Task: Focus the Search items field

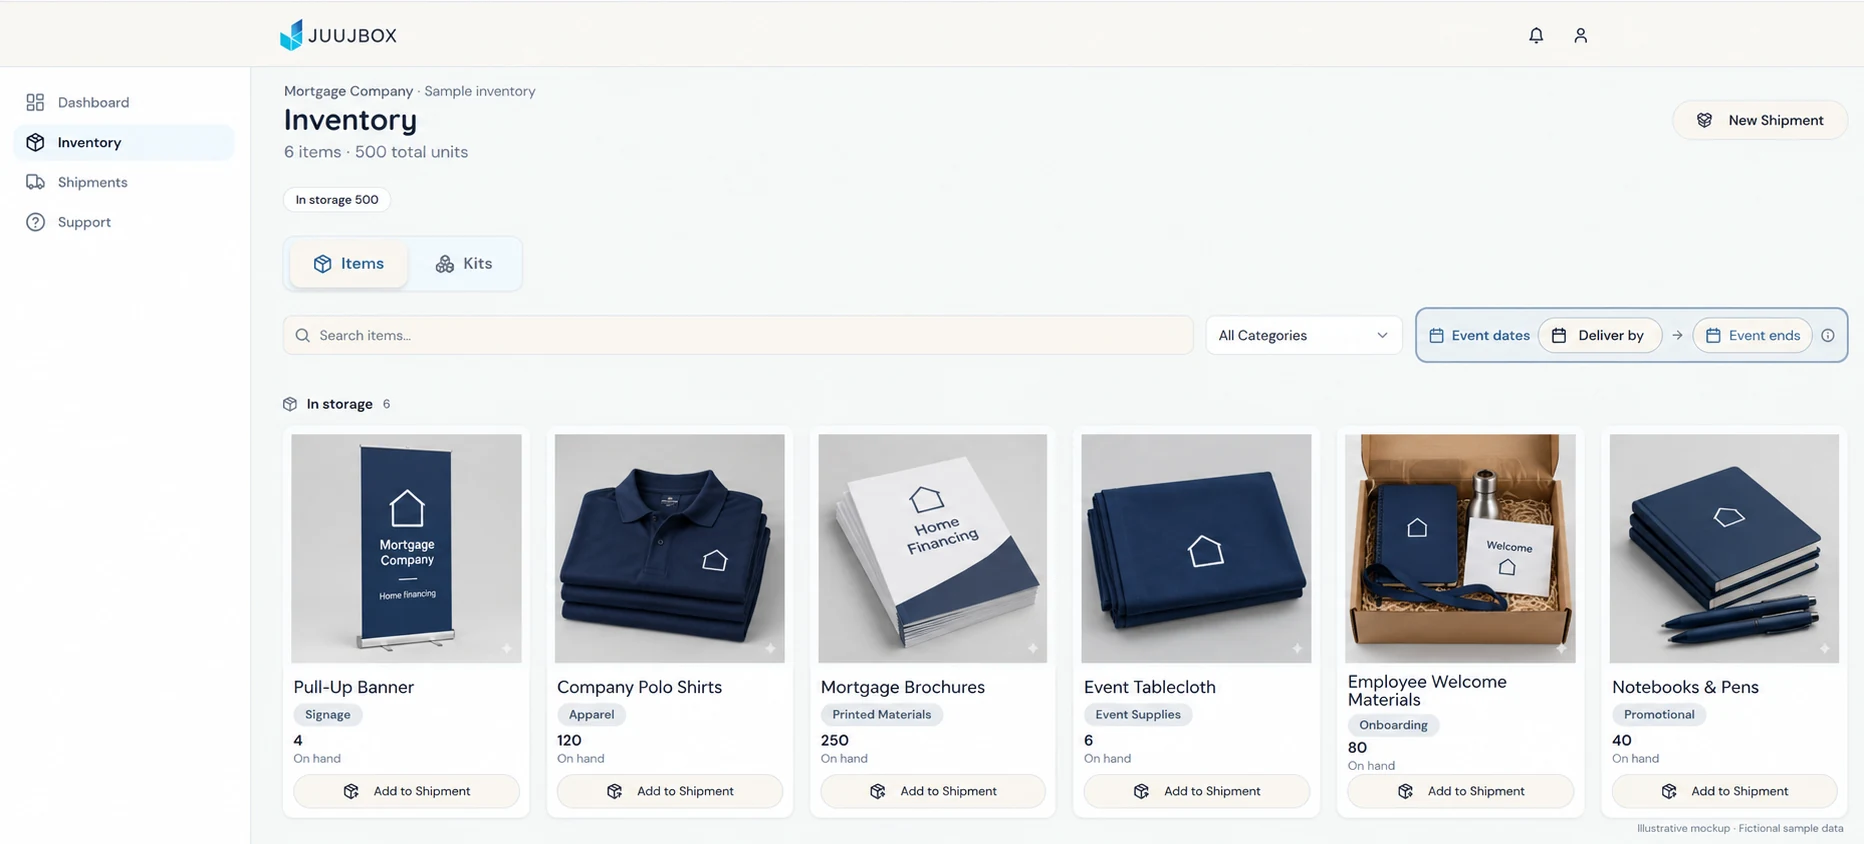Action: (x=738, y=335)
